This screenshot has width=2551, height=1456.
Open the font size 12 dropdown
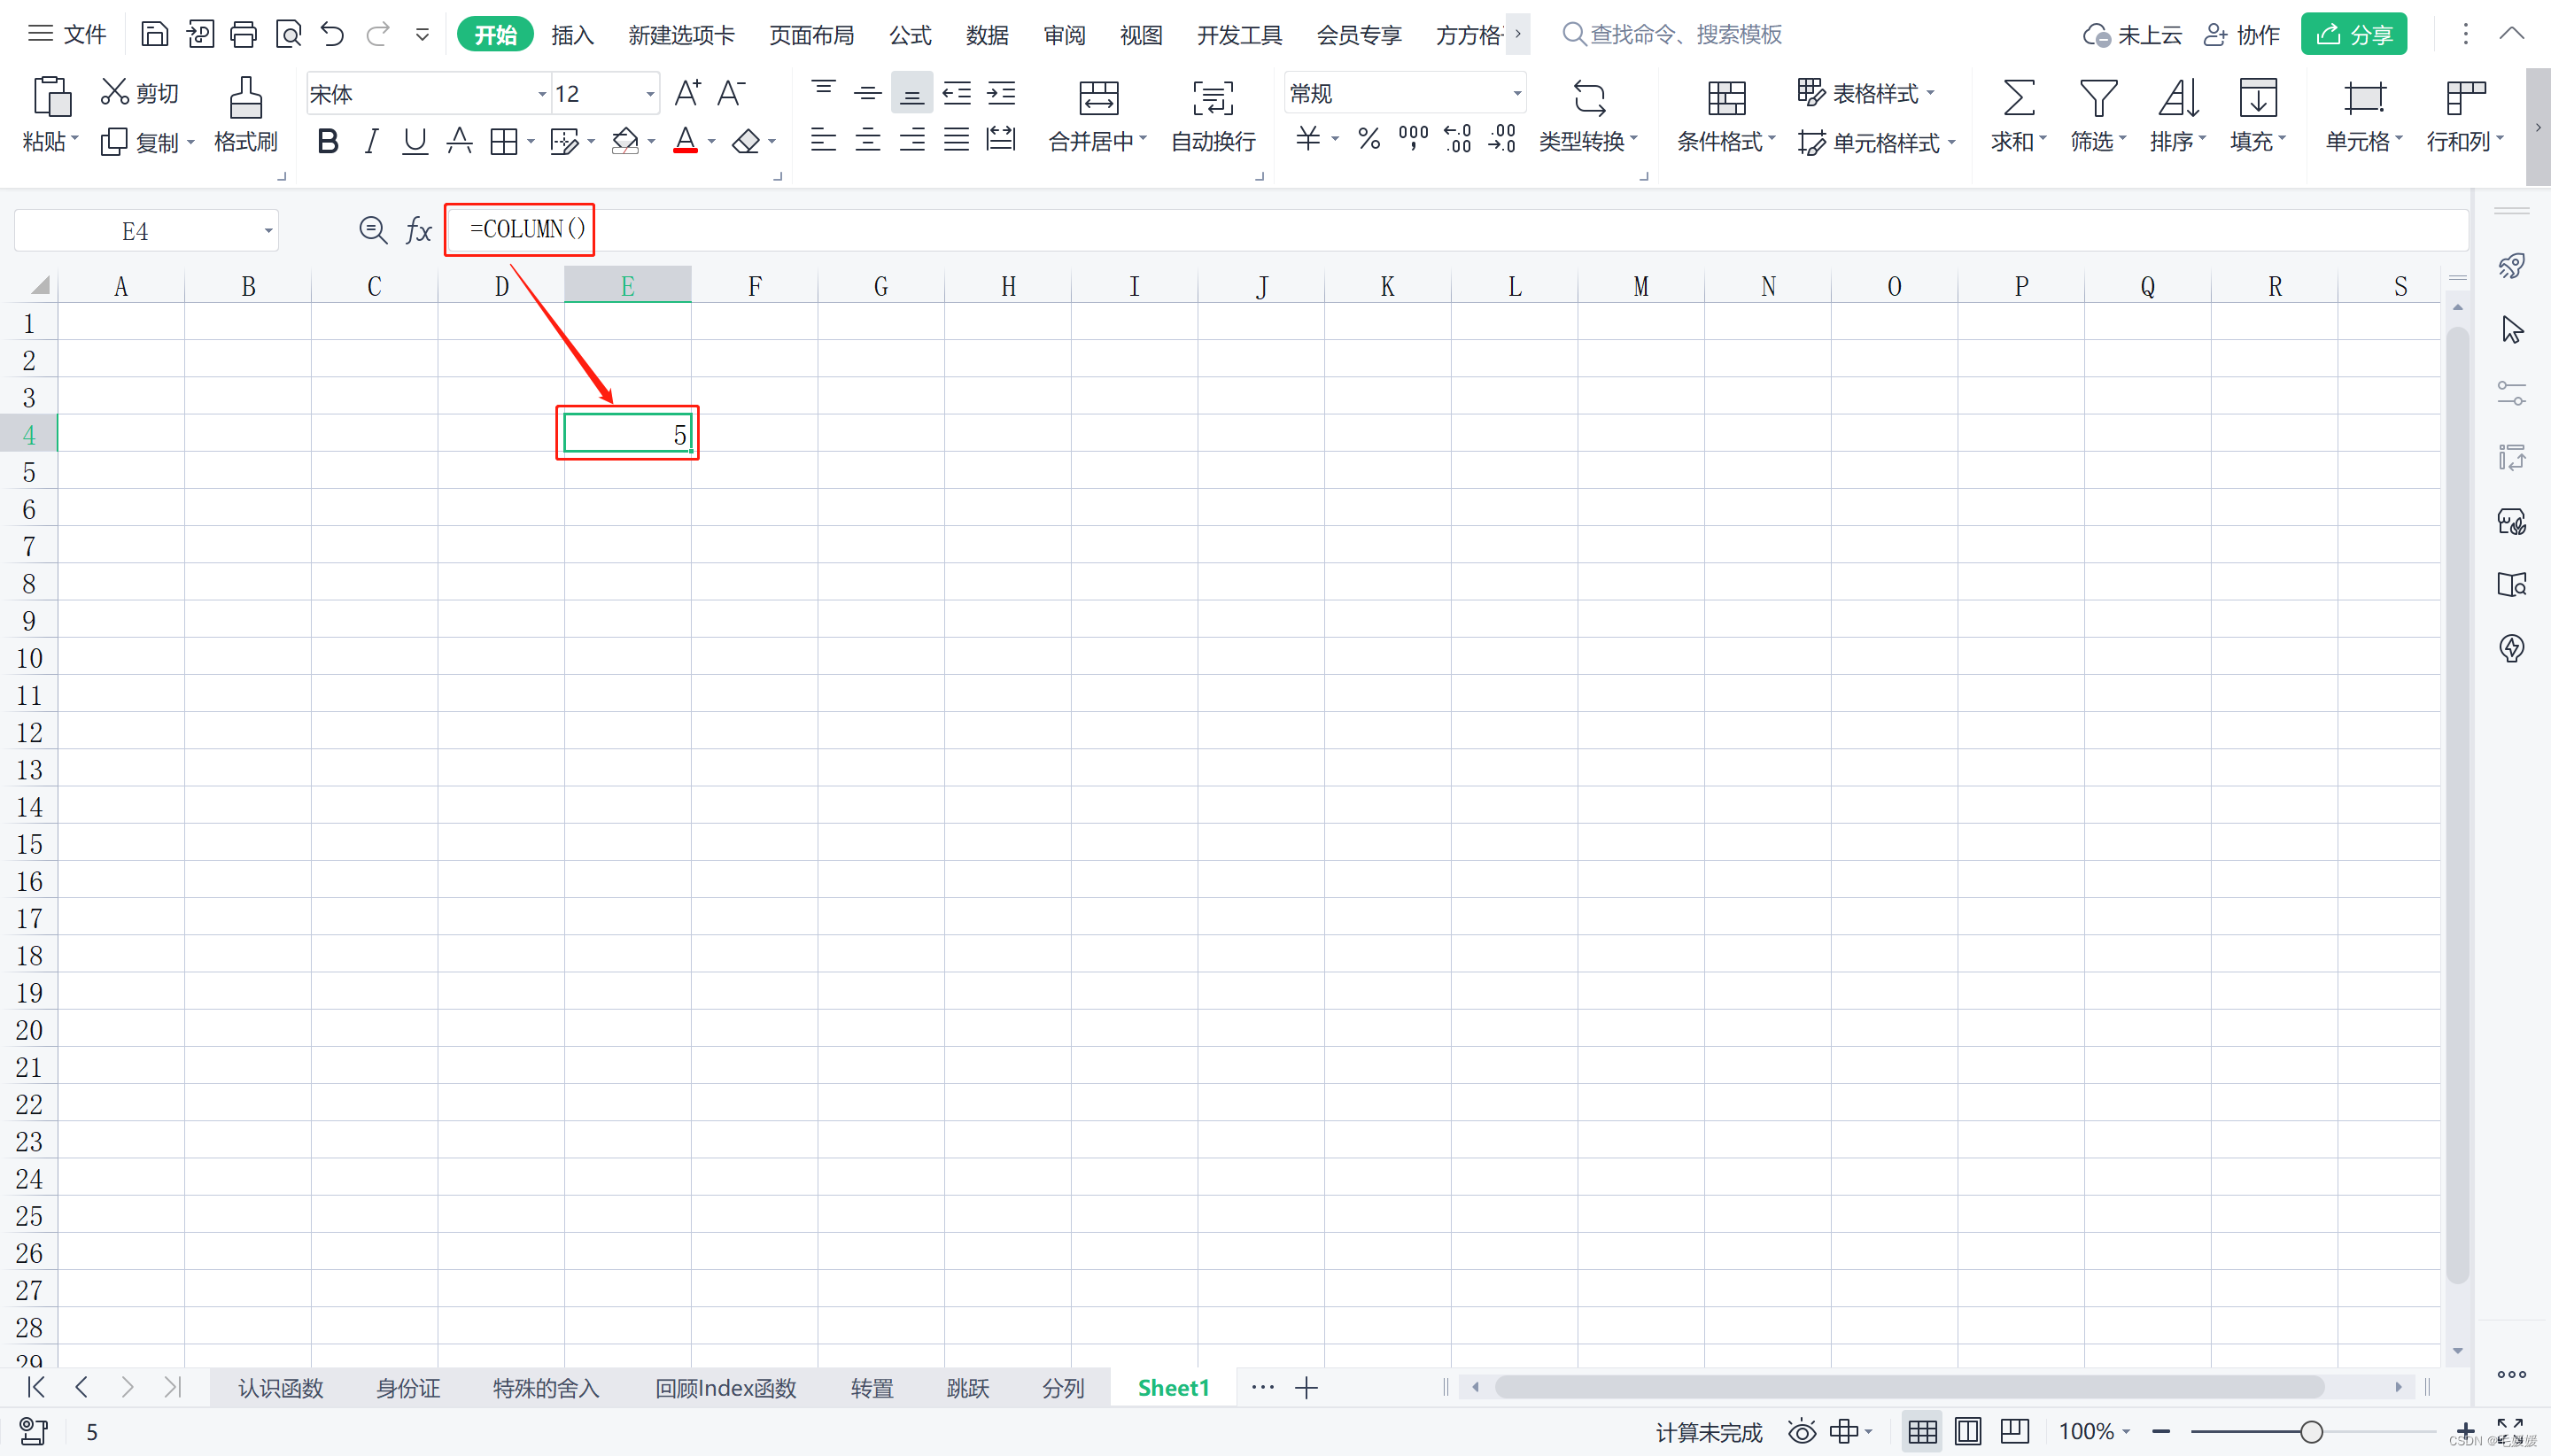(650, 94)
